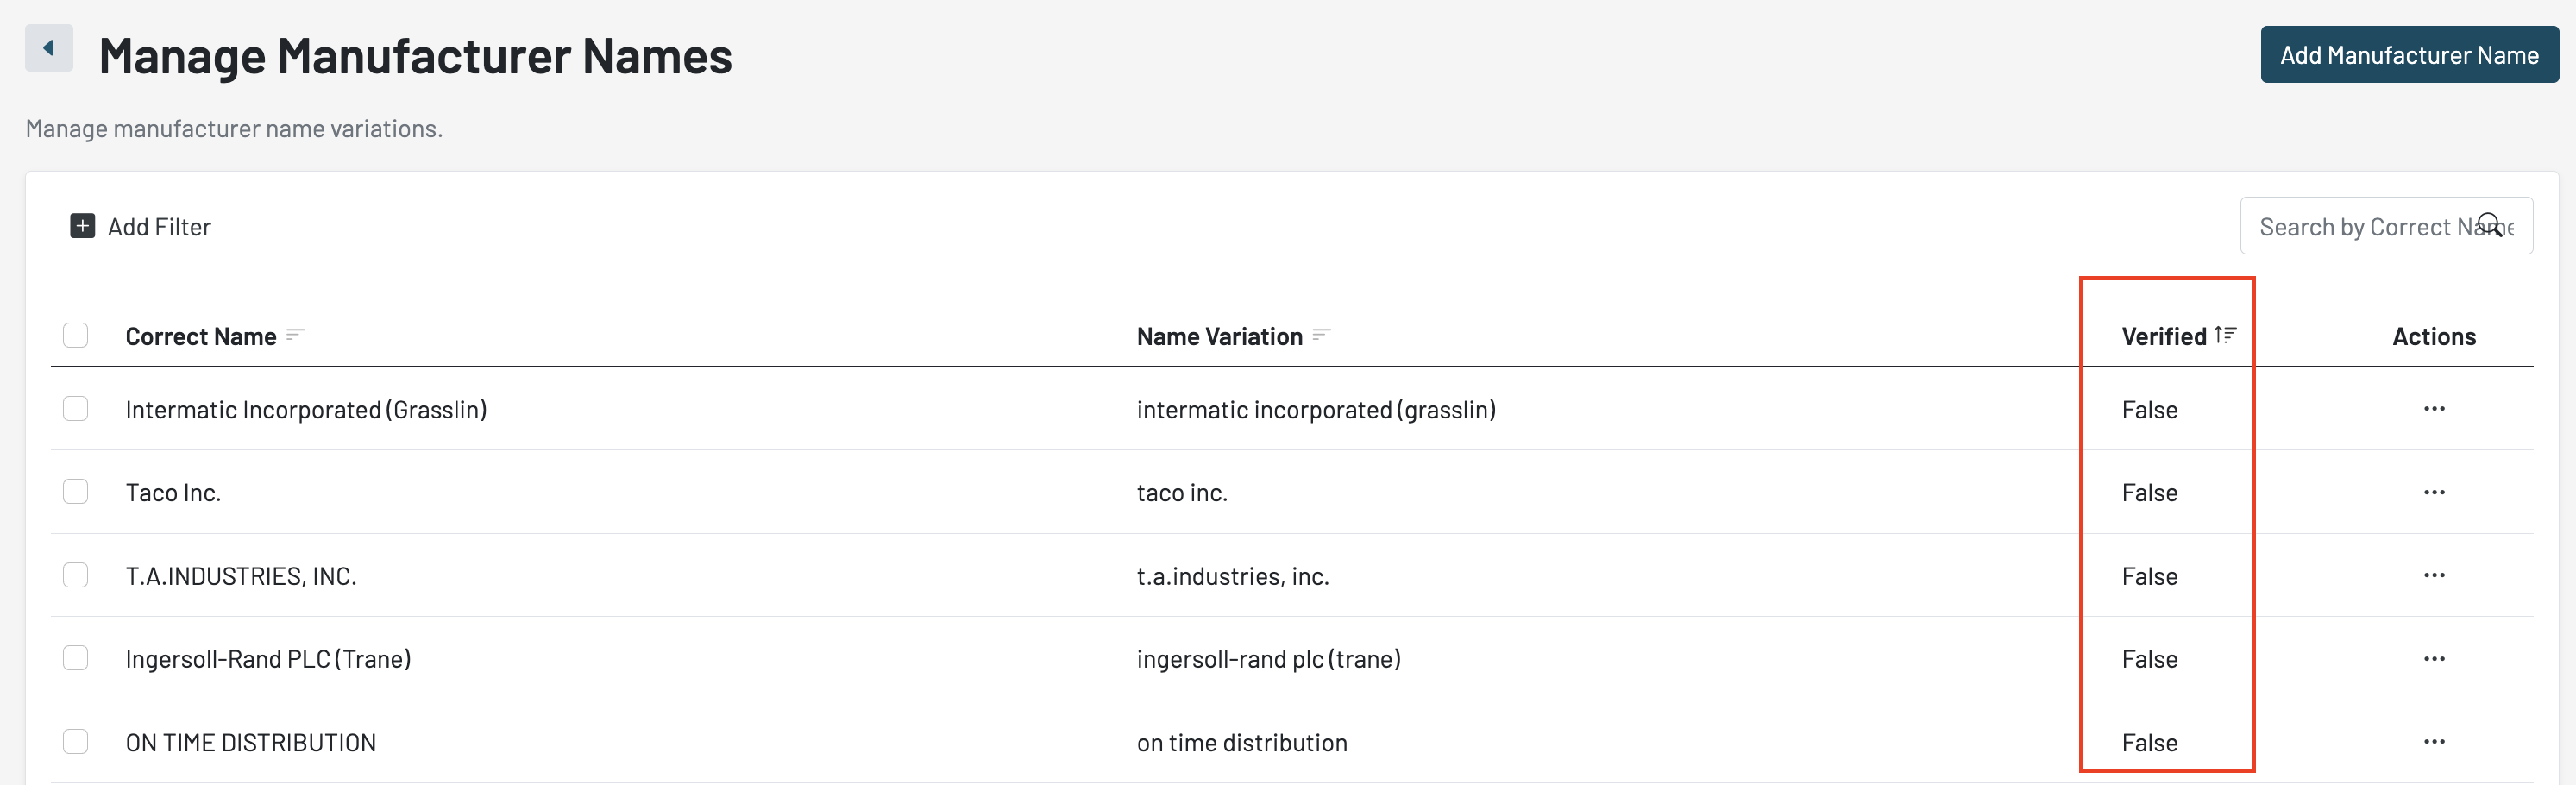
Task: Click the Name Variation sort icon
Action: point(1321,335)
